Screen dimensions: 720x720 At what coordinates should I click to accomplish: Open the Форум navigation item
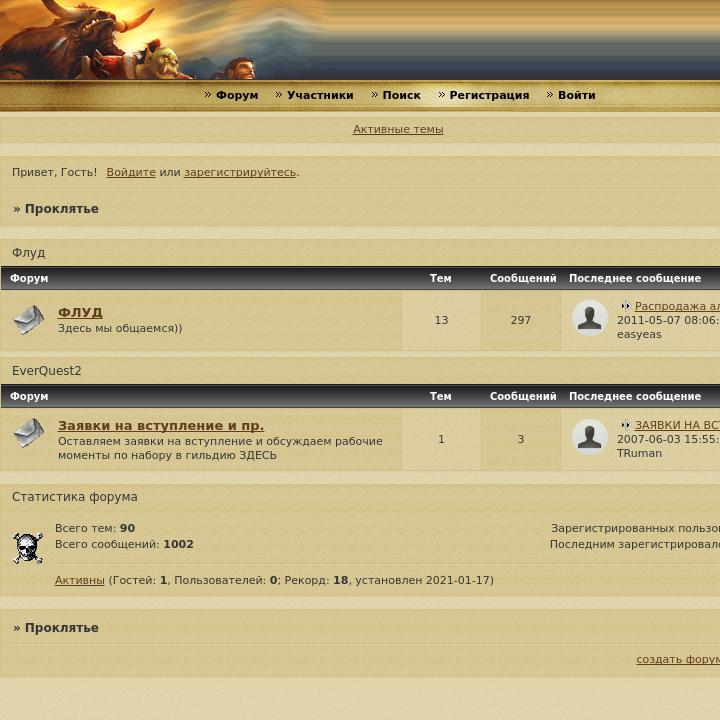pos(237,95)
